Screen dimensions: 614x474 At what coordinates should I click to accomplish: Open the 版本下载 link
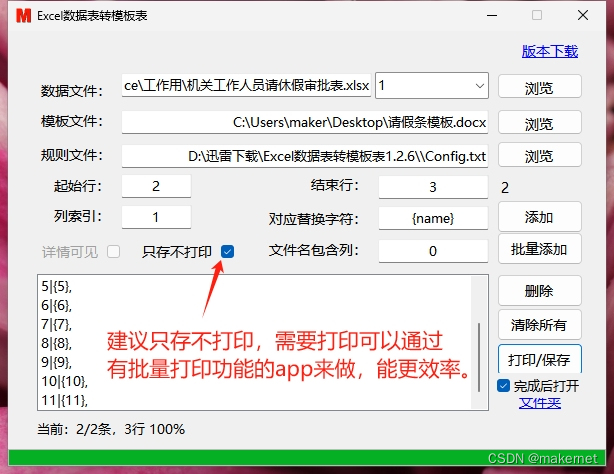click(550, 51)
